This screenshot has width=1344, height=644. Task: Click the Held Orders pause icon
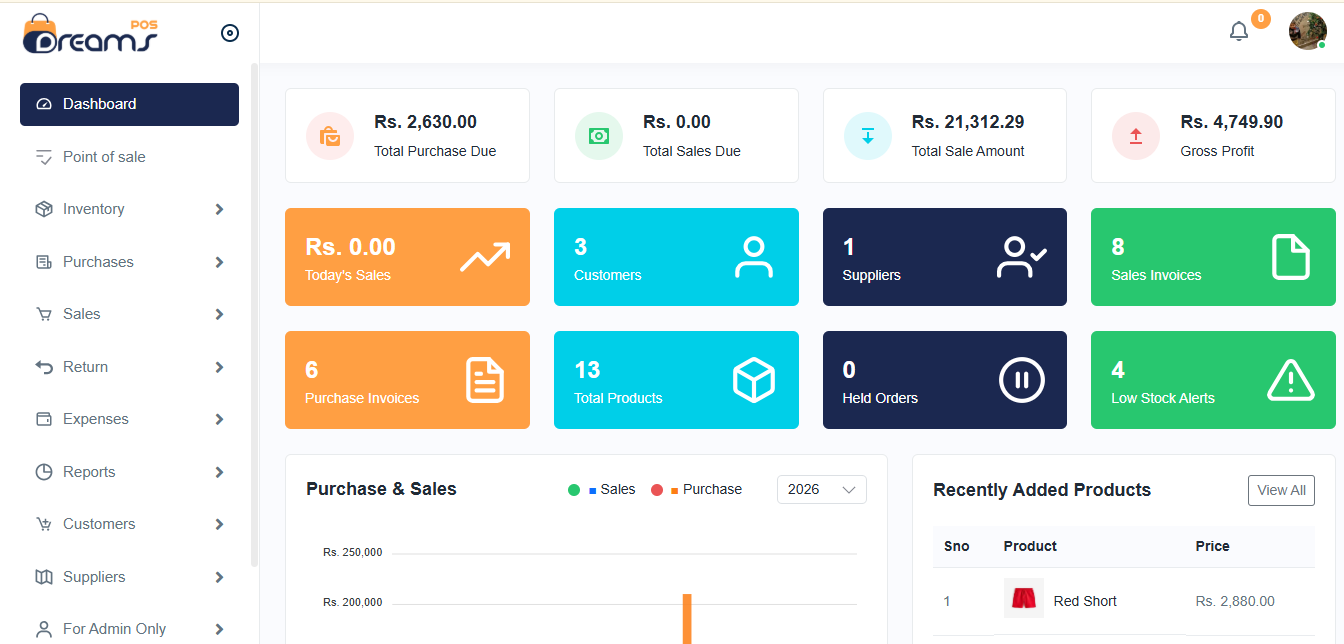[x=1022, y=380]
